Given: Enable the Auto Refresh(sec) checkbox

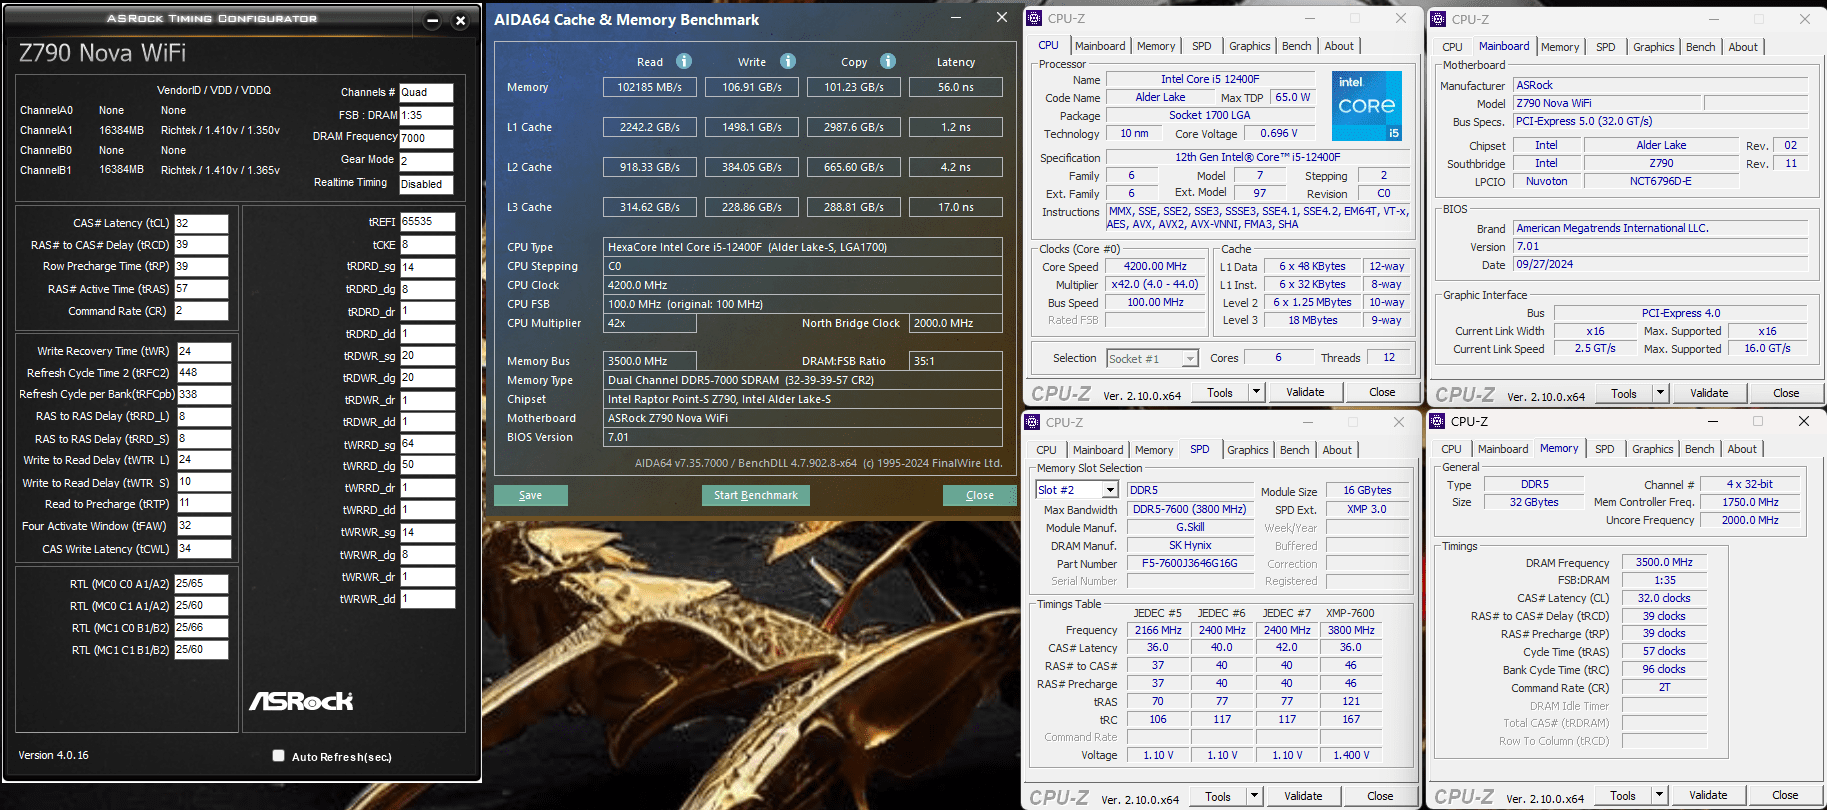Looking at the screenshot, I should [278, 756].
